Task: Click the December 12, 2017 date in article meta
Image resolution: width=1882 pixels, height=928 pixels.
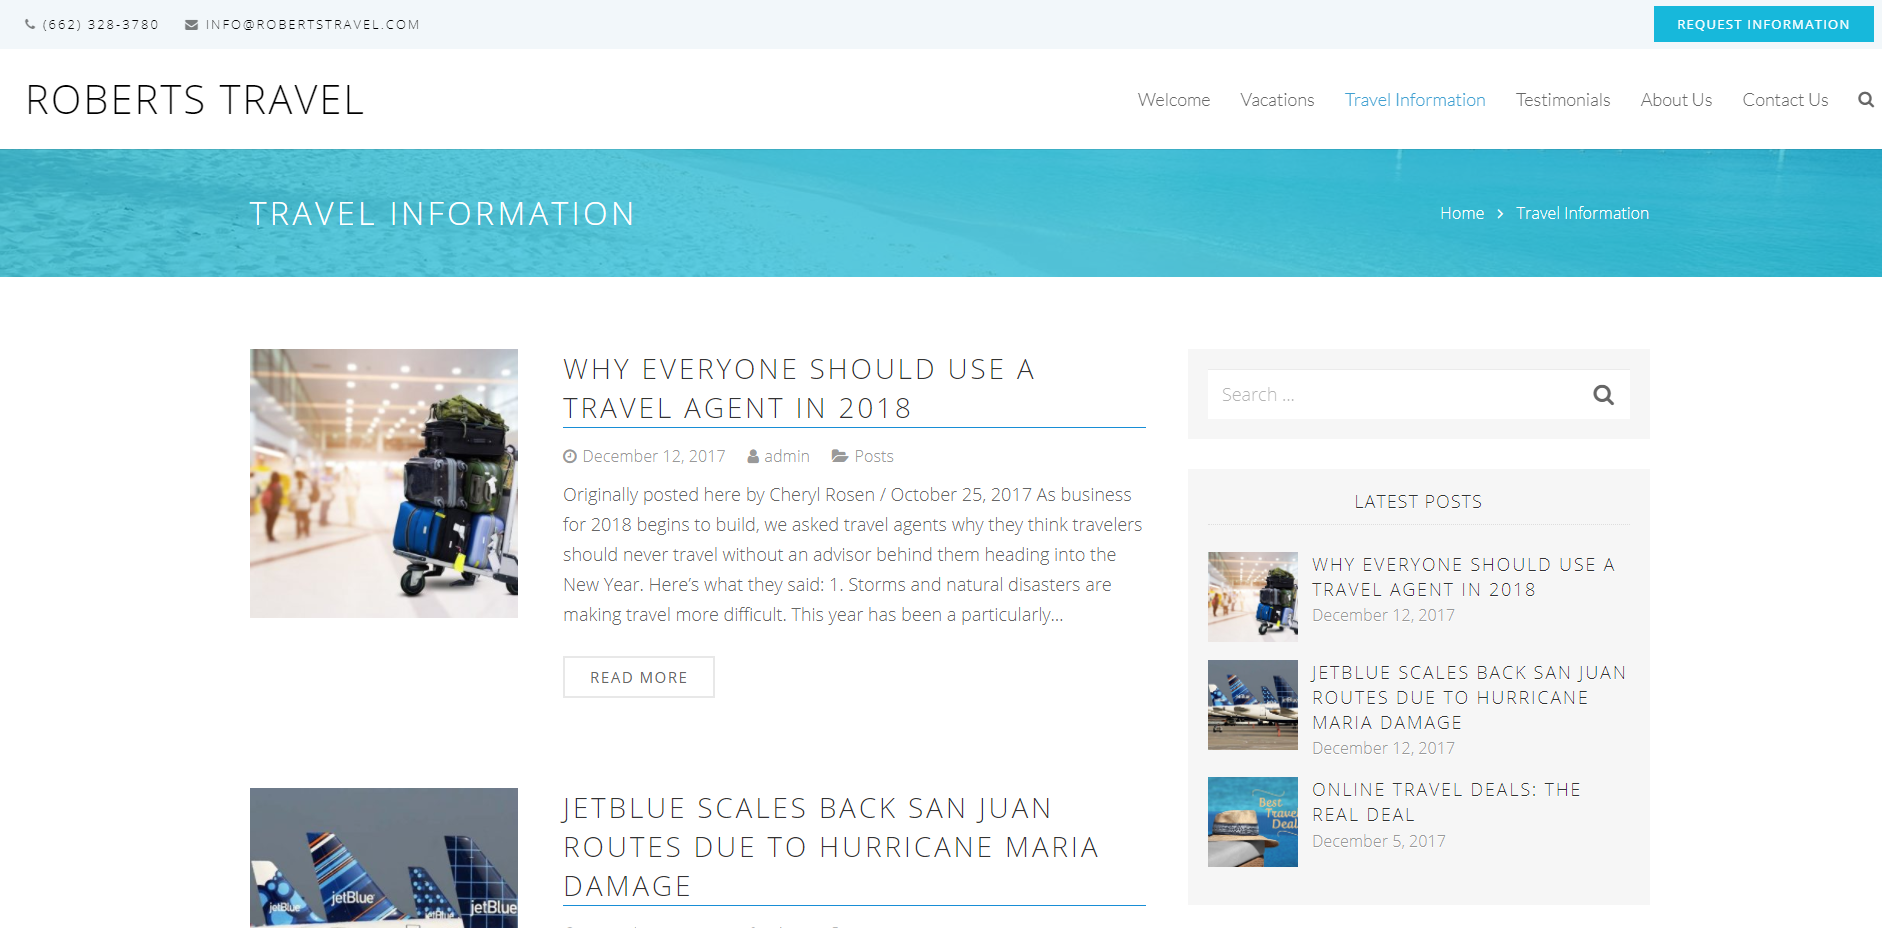Action: [x=654, y=456]
